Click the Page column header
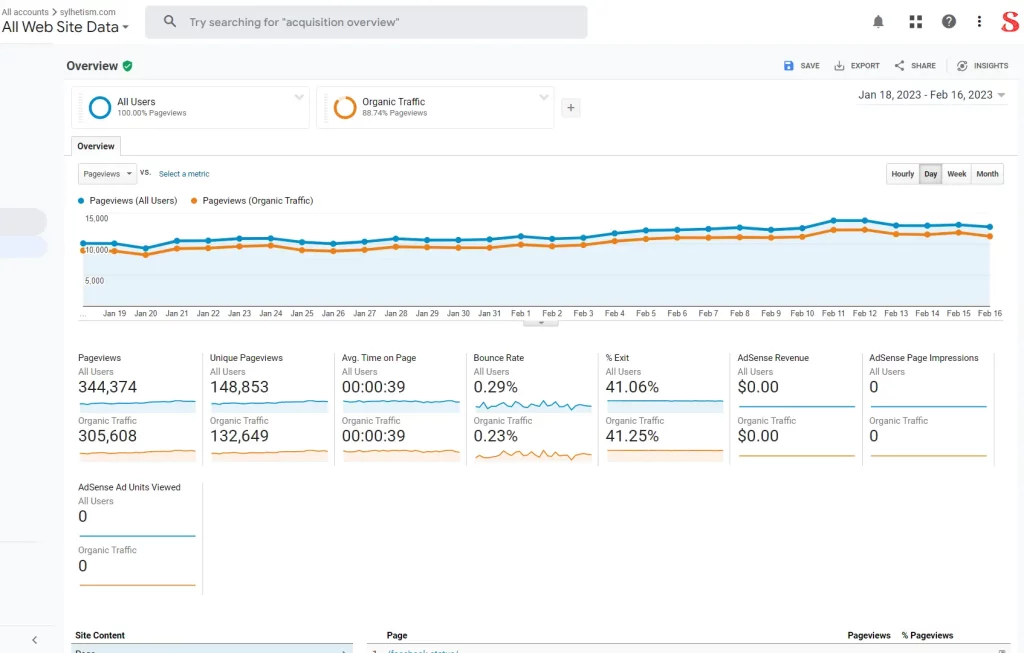Viewport: 1024px width, 653px height. click(397, 635)
